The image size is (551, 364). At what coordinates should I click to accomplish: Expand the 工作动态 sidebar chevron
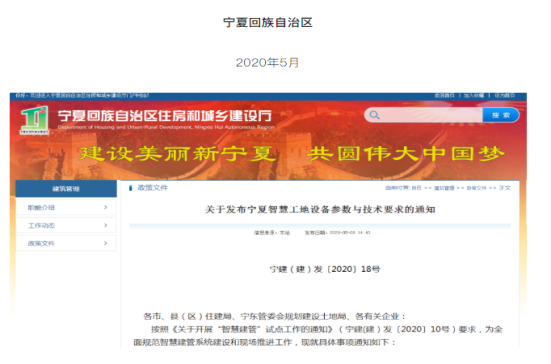(105, 225)
